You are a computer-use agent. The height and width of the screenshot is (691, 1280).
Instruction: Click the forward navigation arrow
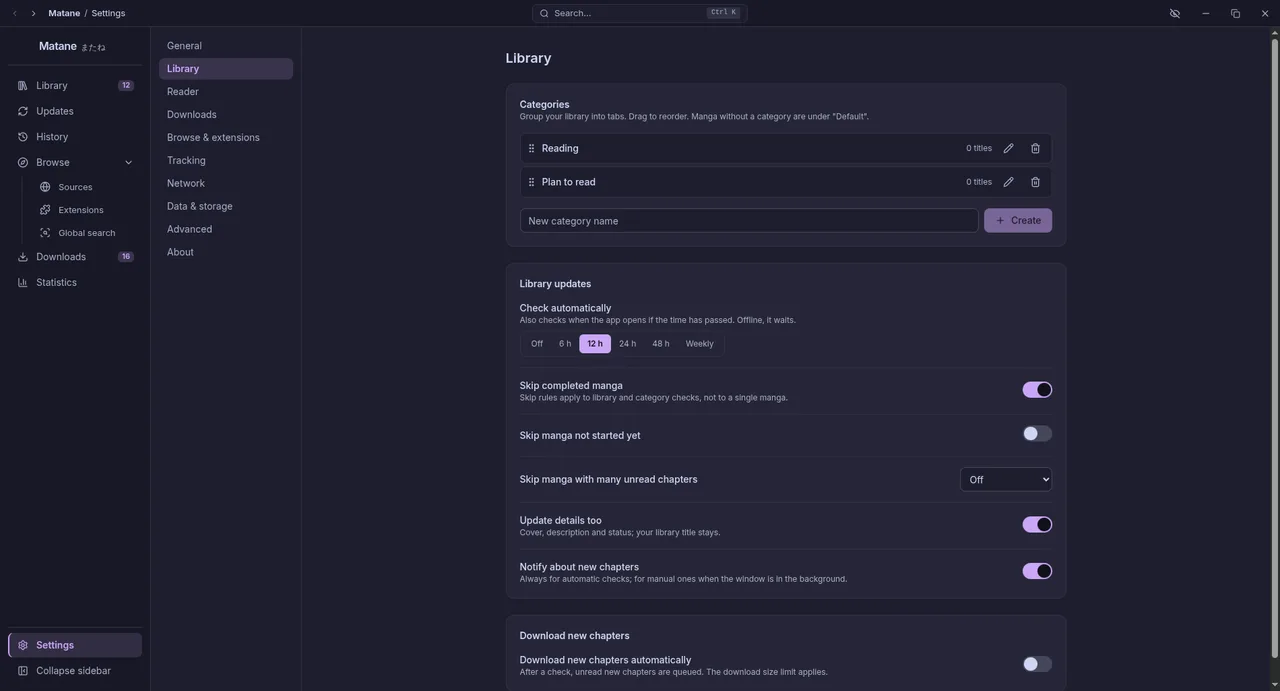click(x=33, y=13)
